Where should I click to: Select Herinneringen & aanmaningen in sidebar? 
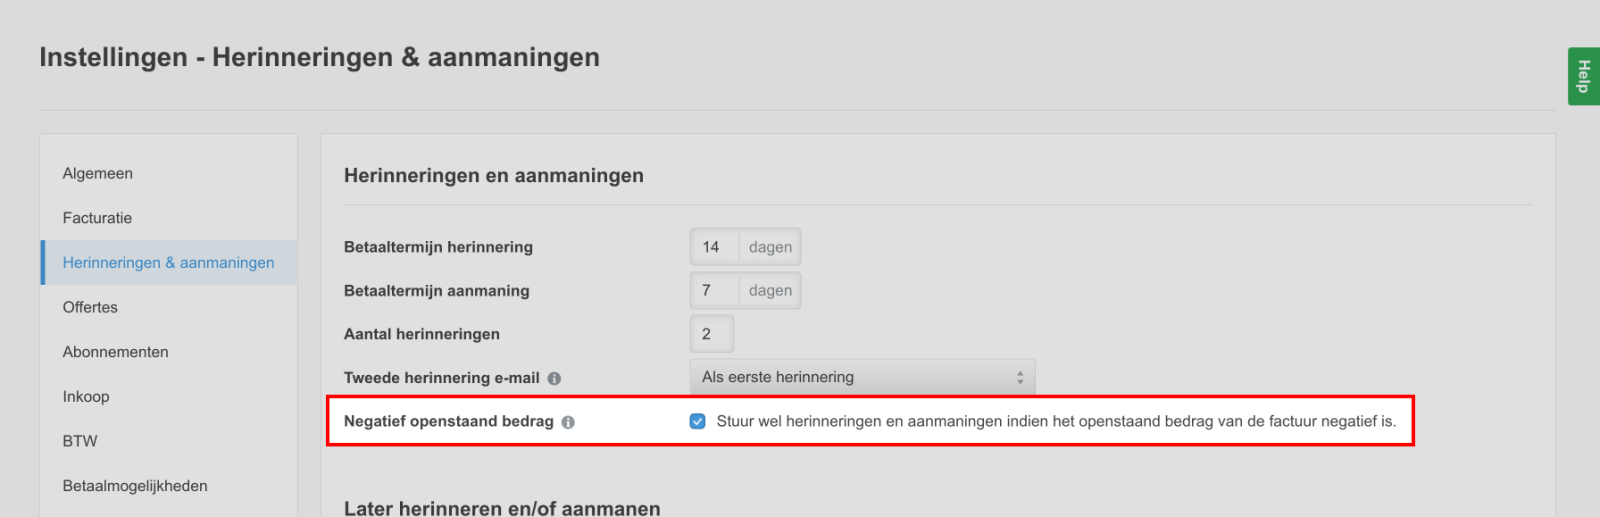tap(168, 262)
